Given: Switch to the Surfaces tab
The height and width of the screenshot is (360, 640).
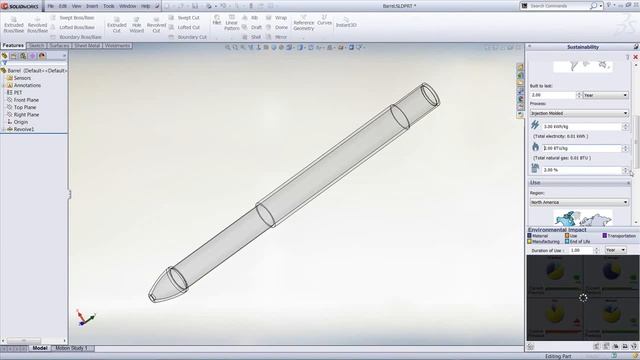Looking at the screenshot, I should [x=60, y=46].
